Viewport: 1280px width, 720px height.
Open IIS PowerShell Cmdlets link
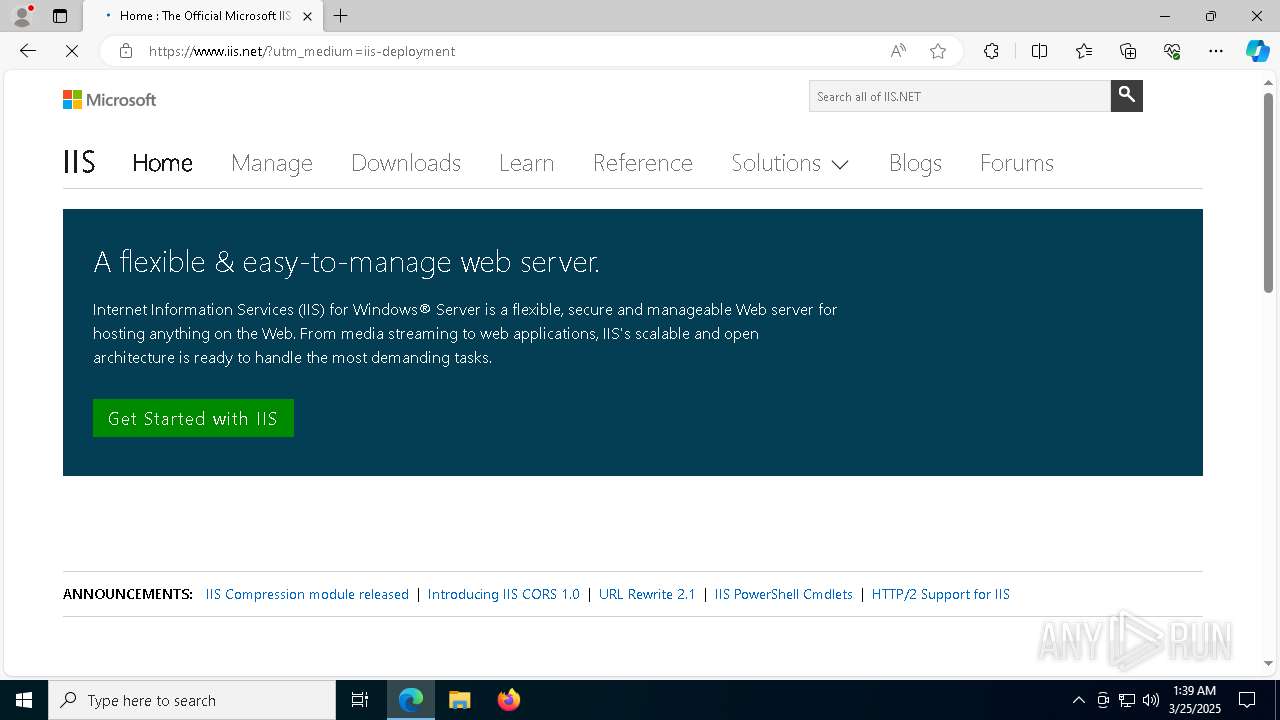coord(784,594)
